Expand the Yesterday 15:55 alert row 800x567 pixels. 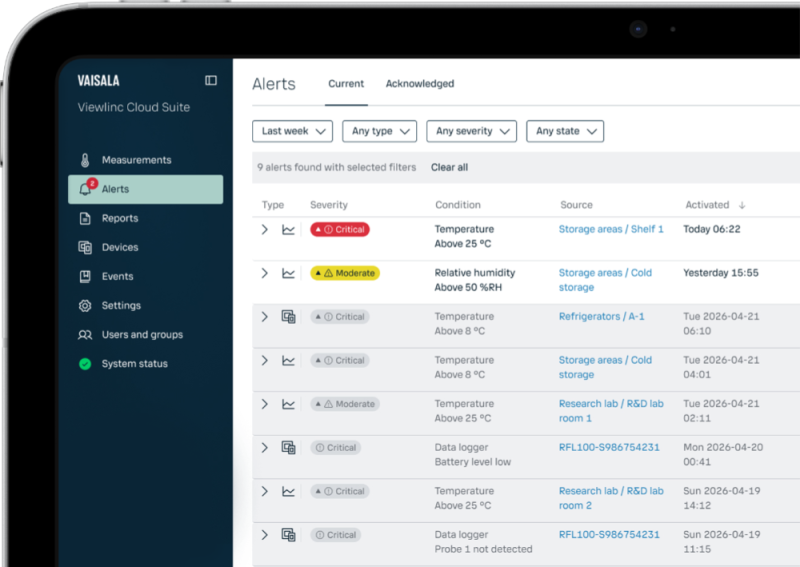(264, 273)
